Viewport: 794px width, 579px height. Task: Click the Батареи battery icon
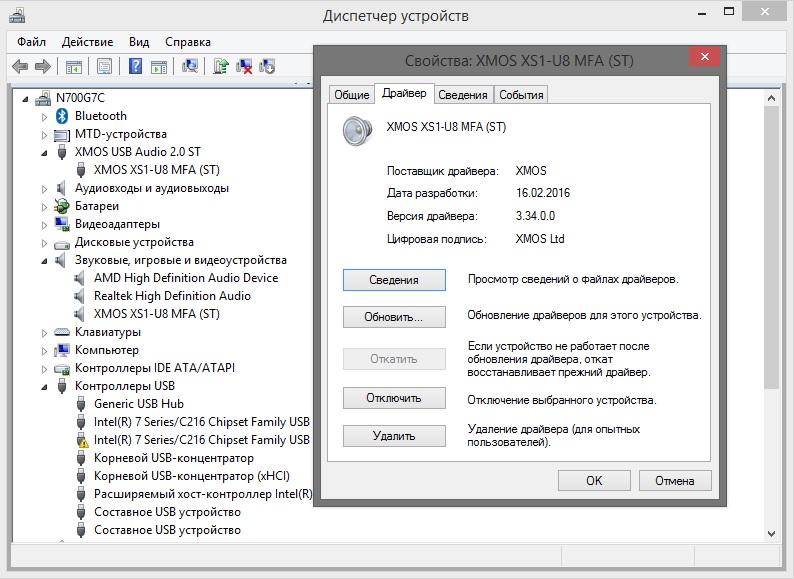click(62, 206)
